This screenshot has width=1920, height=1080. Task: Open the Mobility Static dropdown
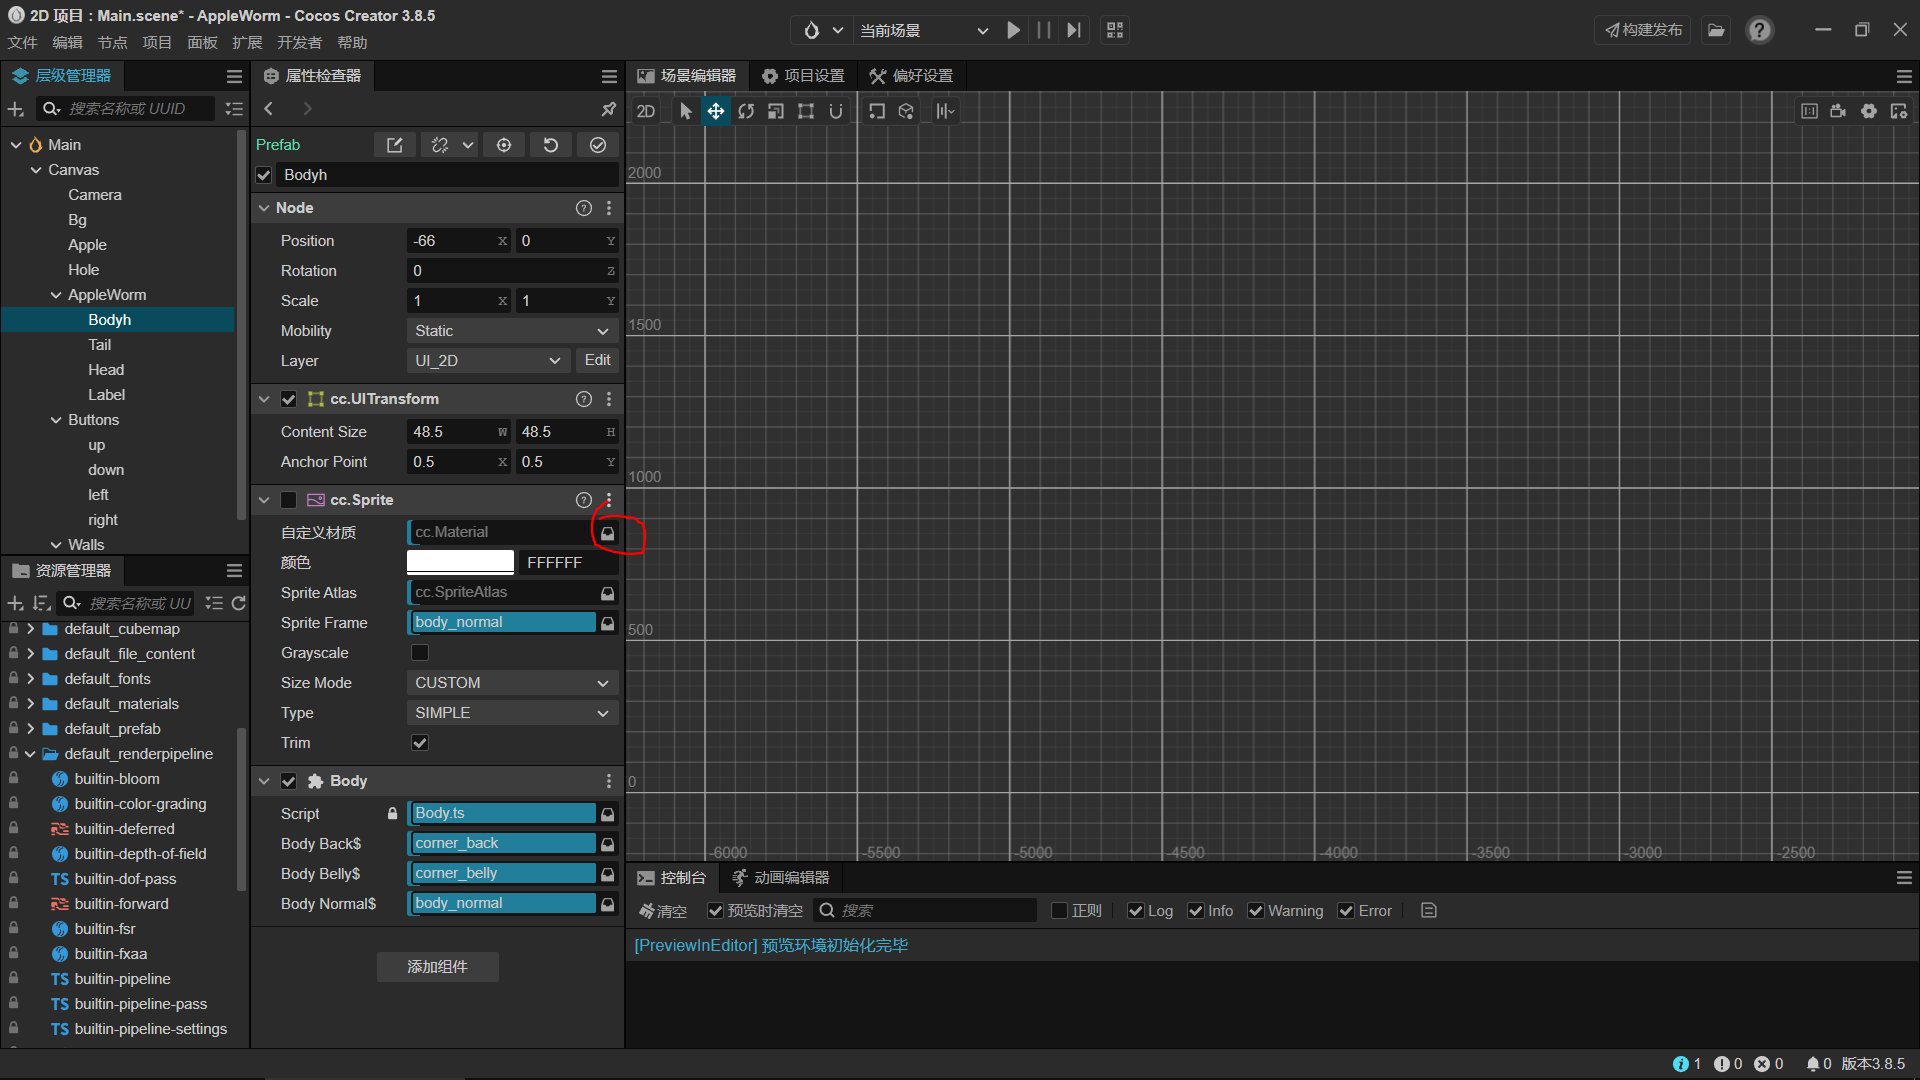[511, 331]
